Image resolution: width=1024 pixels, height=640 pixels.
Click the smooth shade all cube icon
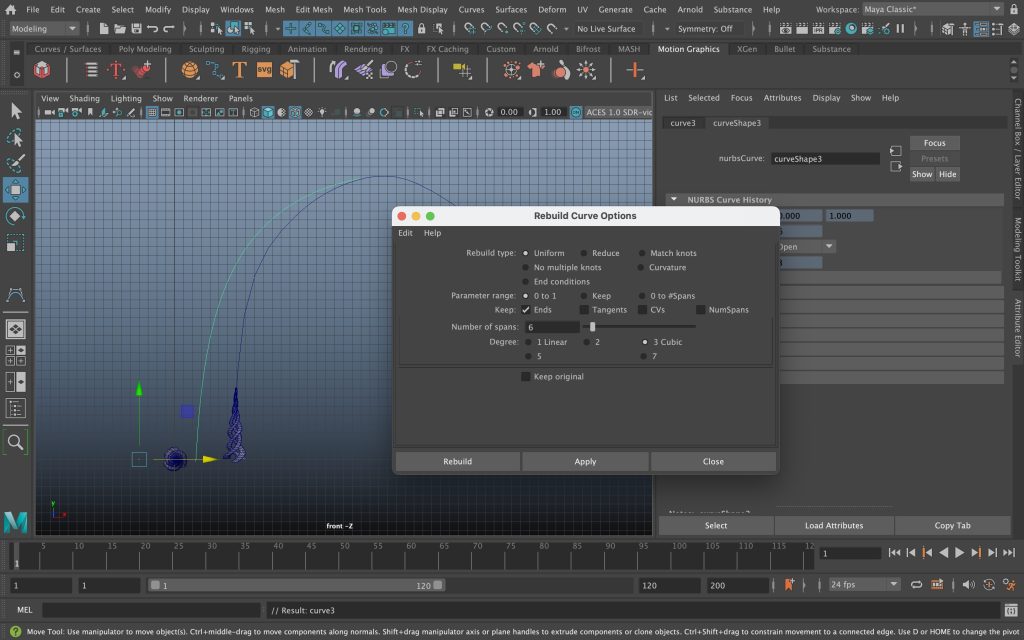click(x=268, y=112)
